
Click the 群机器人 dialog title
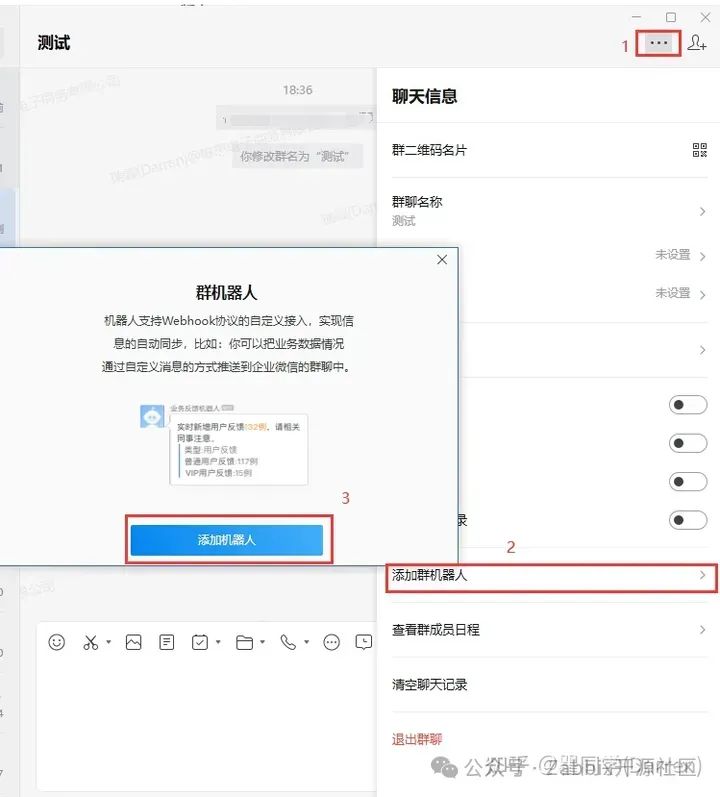pos(226,293)
